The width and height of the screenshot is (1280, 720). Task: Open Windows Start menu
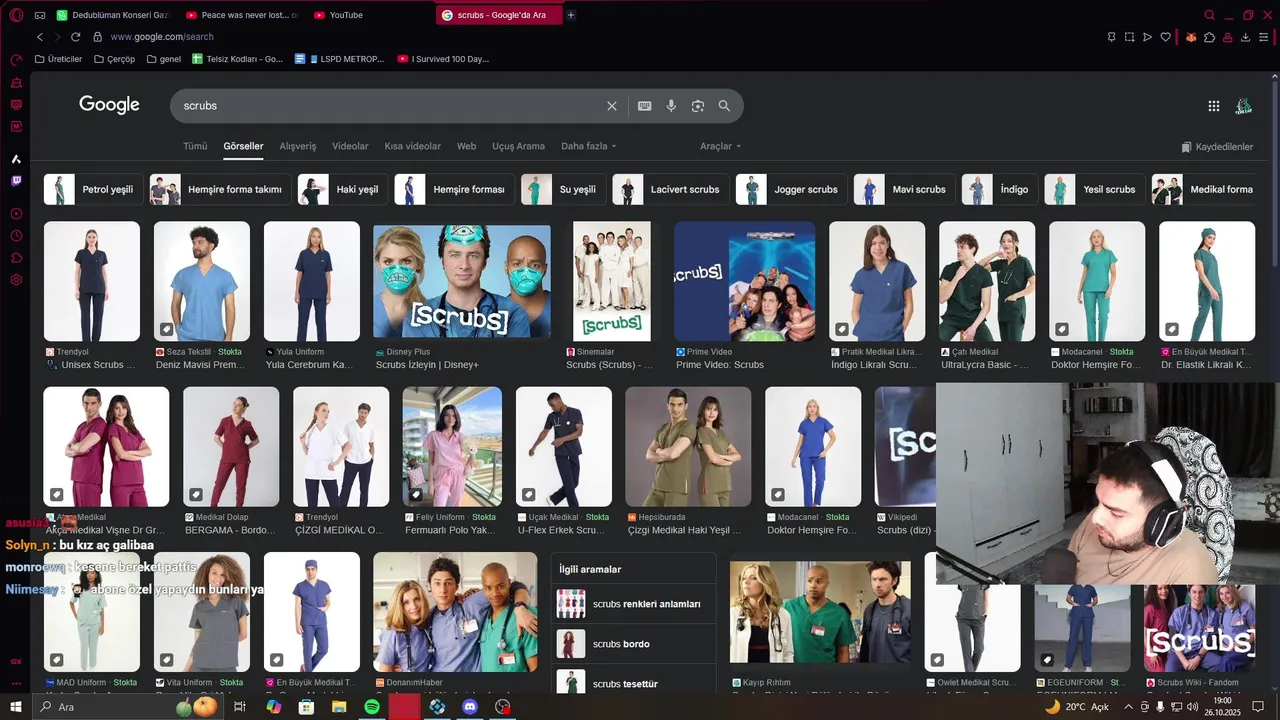16,707
